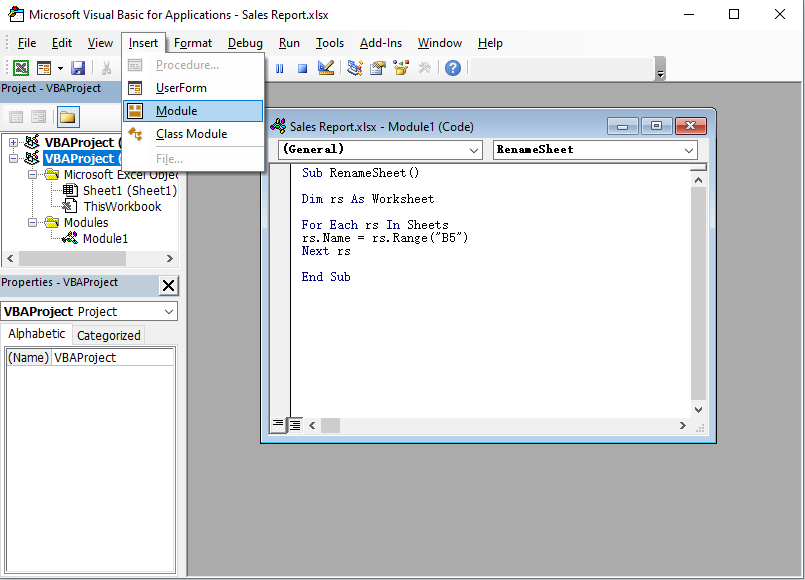Maximize the Module1 code window
This screenshot has height=580, width=805.
(656, 126)
